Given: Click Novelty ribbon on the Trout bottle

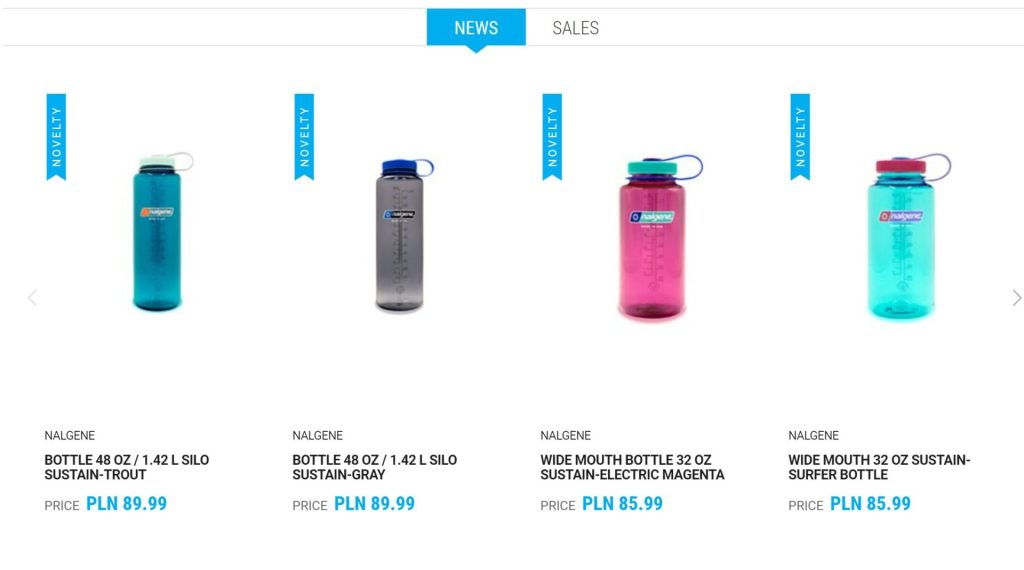Looking at the screenshot, I should tap(56, 136).
